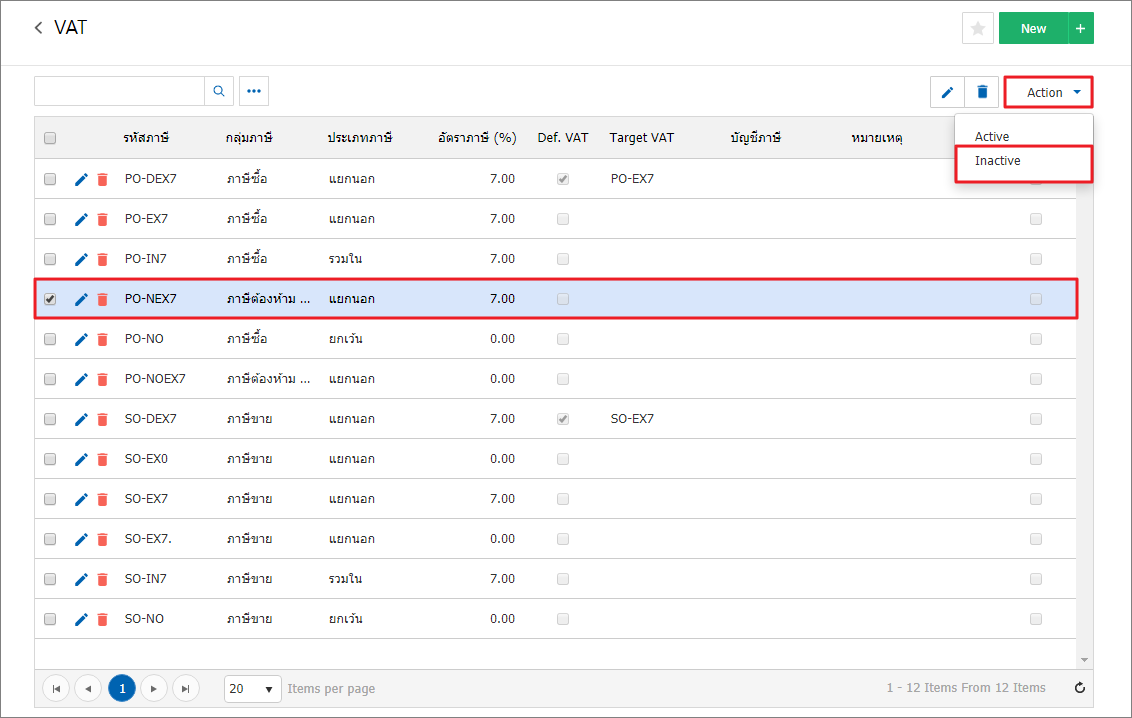Edit the SO-DEX7 row
Viewport: 1132px width, 718px height.
tap(82, 419)
